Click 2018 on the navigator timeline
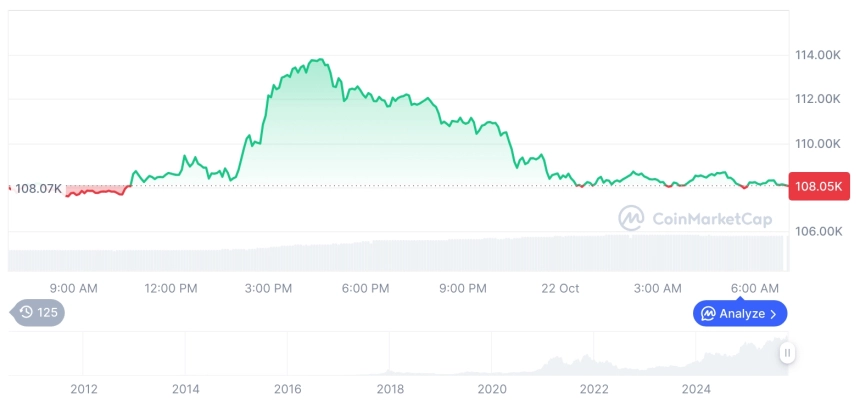Screen dimensions: 860x401 click(390, 388)
